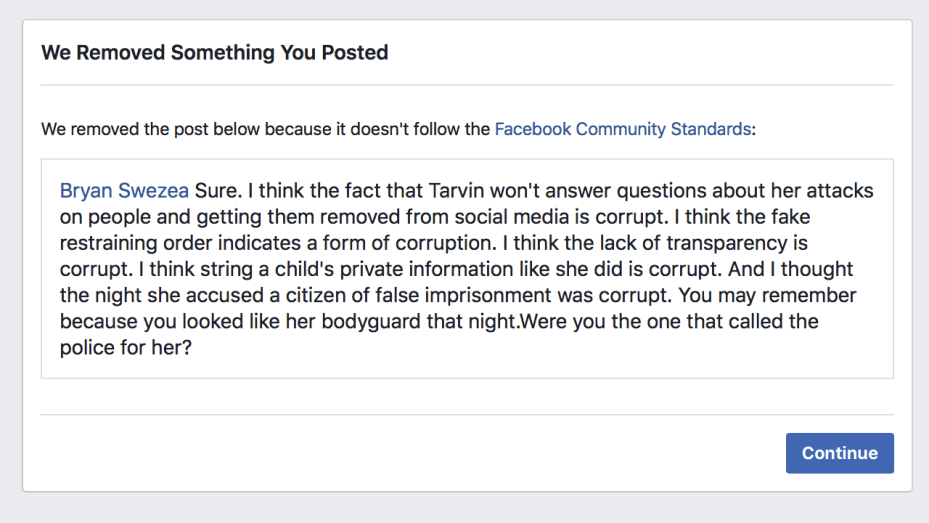The height and width of the screenshot is (523, 929).
Task: Open Bryan Swezea's profile link
Action: pos(124,191)
